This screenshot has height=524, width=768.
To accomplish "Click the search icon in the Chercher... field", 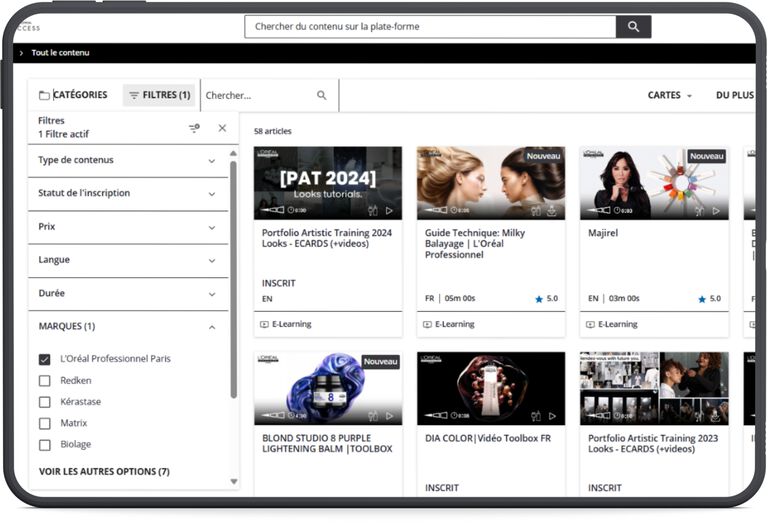I will 321,95.
